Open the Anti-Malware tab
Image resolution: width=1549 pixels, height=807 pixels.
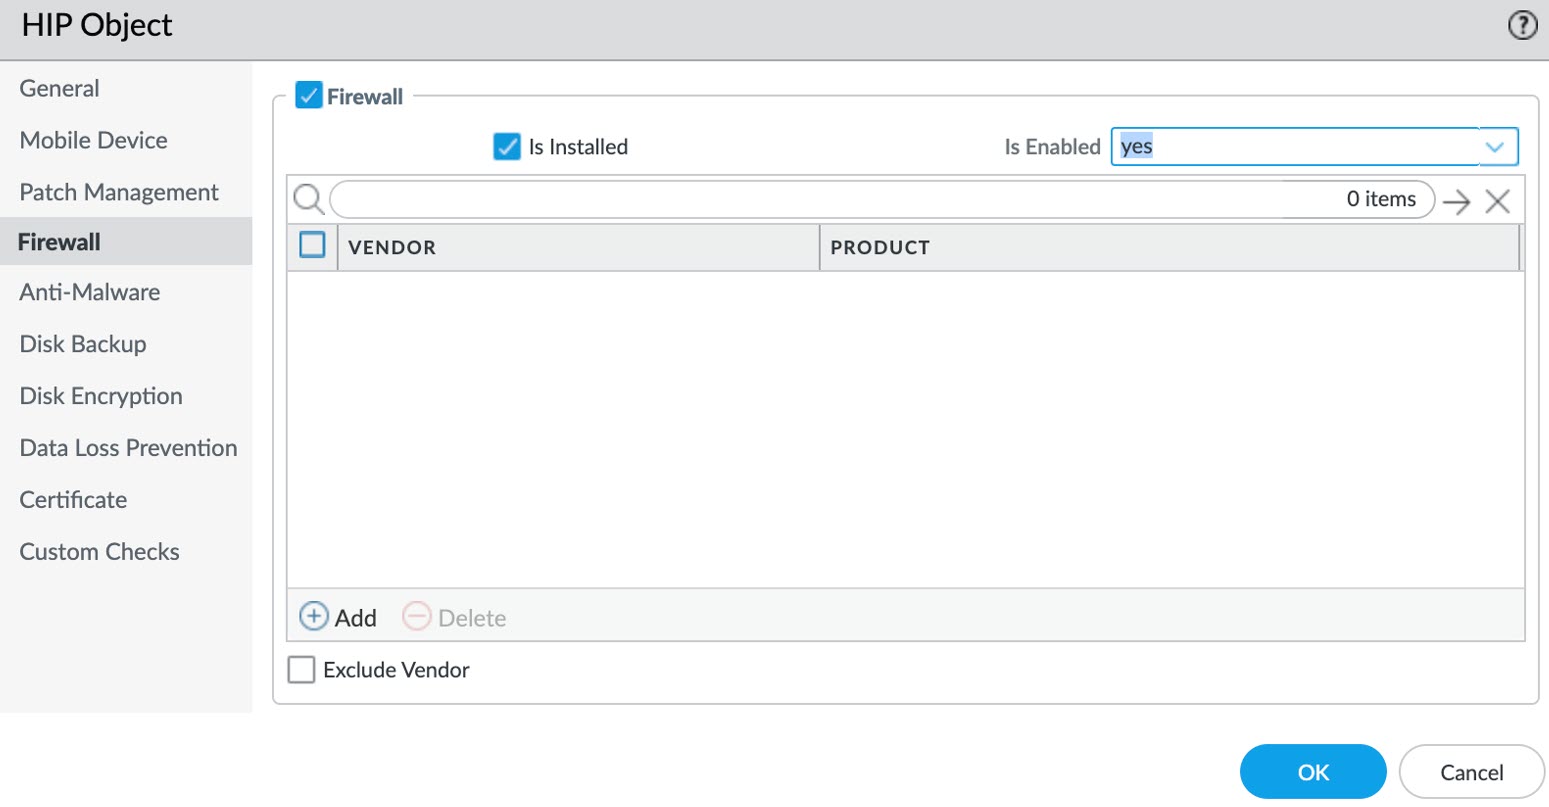click(90, 292)
